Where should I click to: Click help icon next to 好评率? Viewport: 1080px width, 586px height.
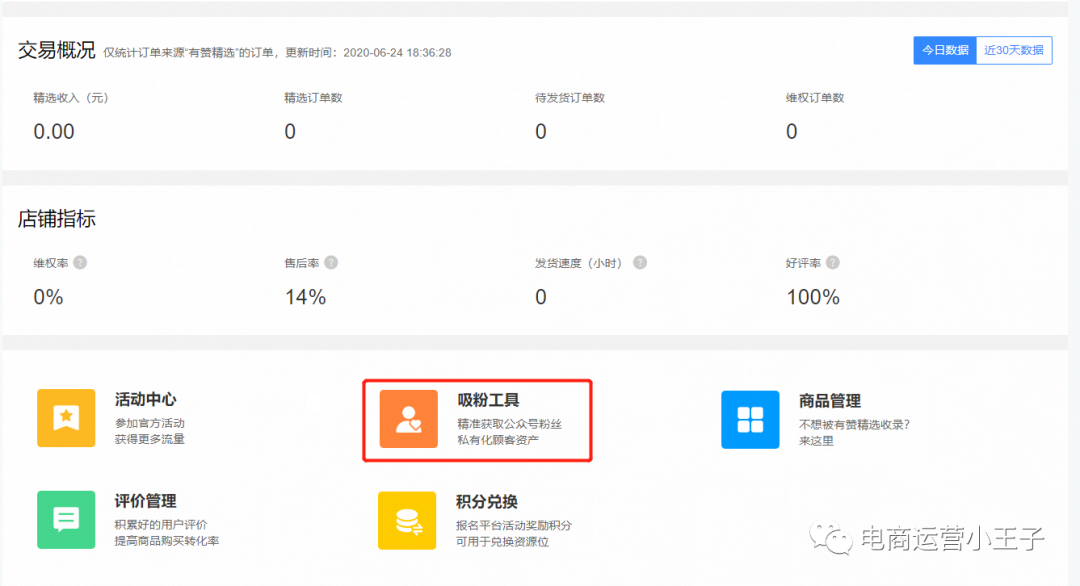[x=832, y=263]
